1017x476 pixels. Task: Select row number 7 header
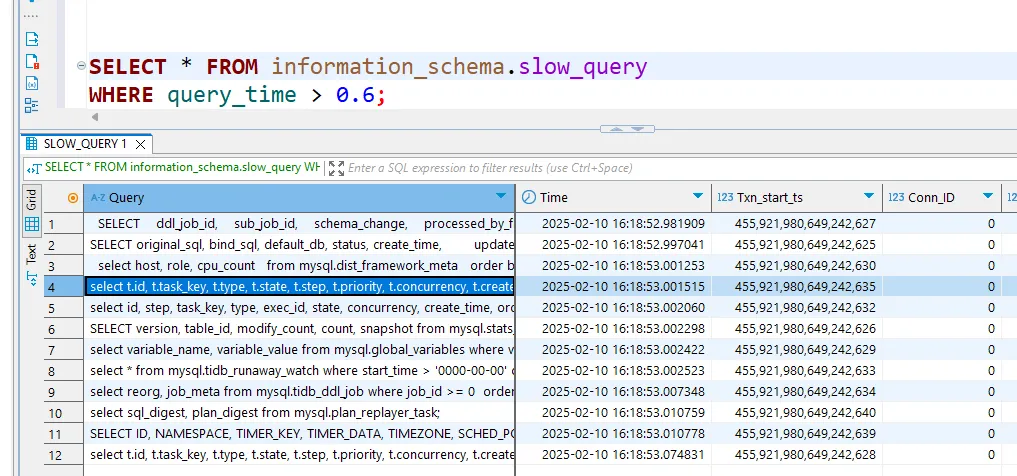(x=64, y=350)
